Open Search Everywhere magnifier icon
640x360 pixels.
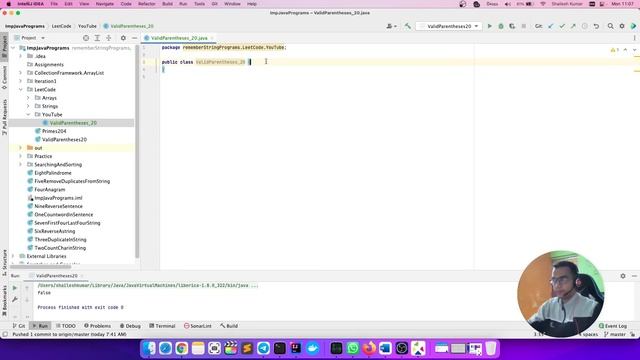tap(611, 26)
